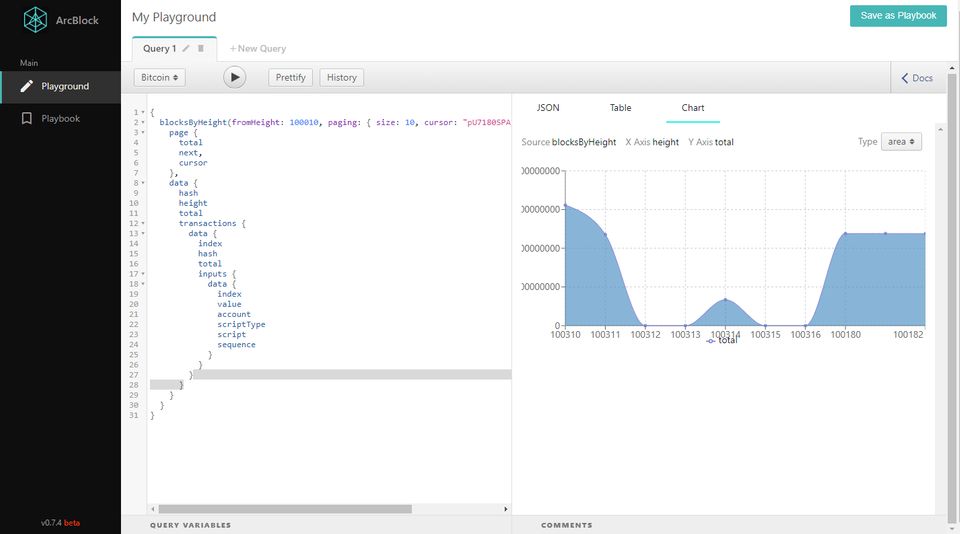Click the Playbook bookmark icon in sidebar
This screenshot has height=534, width=960.
point(27,118)
